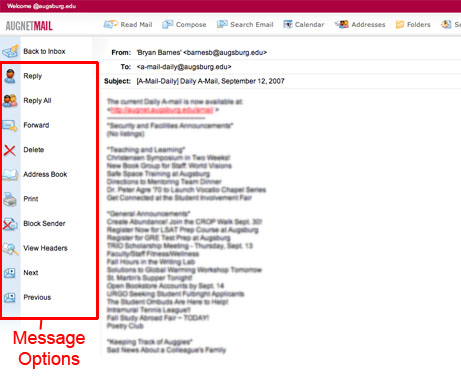Click the Reply All people icon
Screen dimensions: 461x385
(10, 101)
